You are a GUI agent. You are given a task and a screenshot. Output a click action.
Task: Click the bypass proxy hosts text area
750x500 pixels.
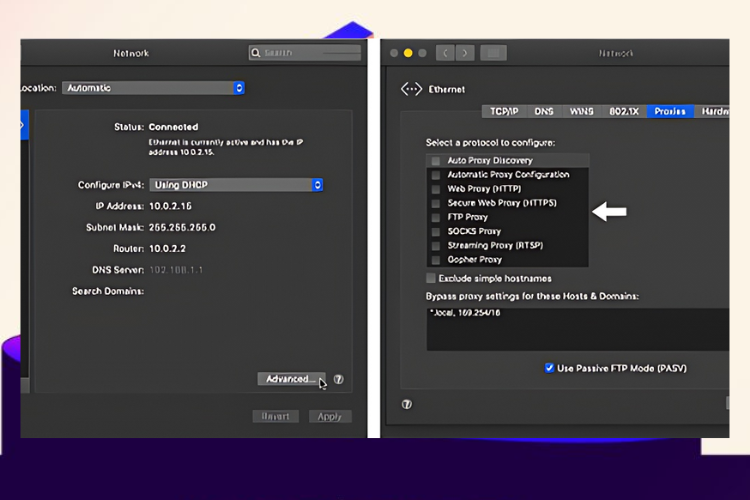[x=578, y=329]
